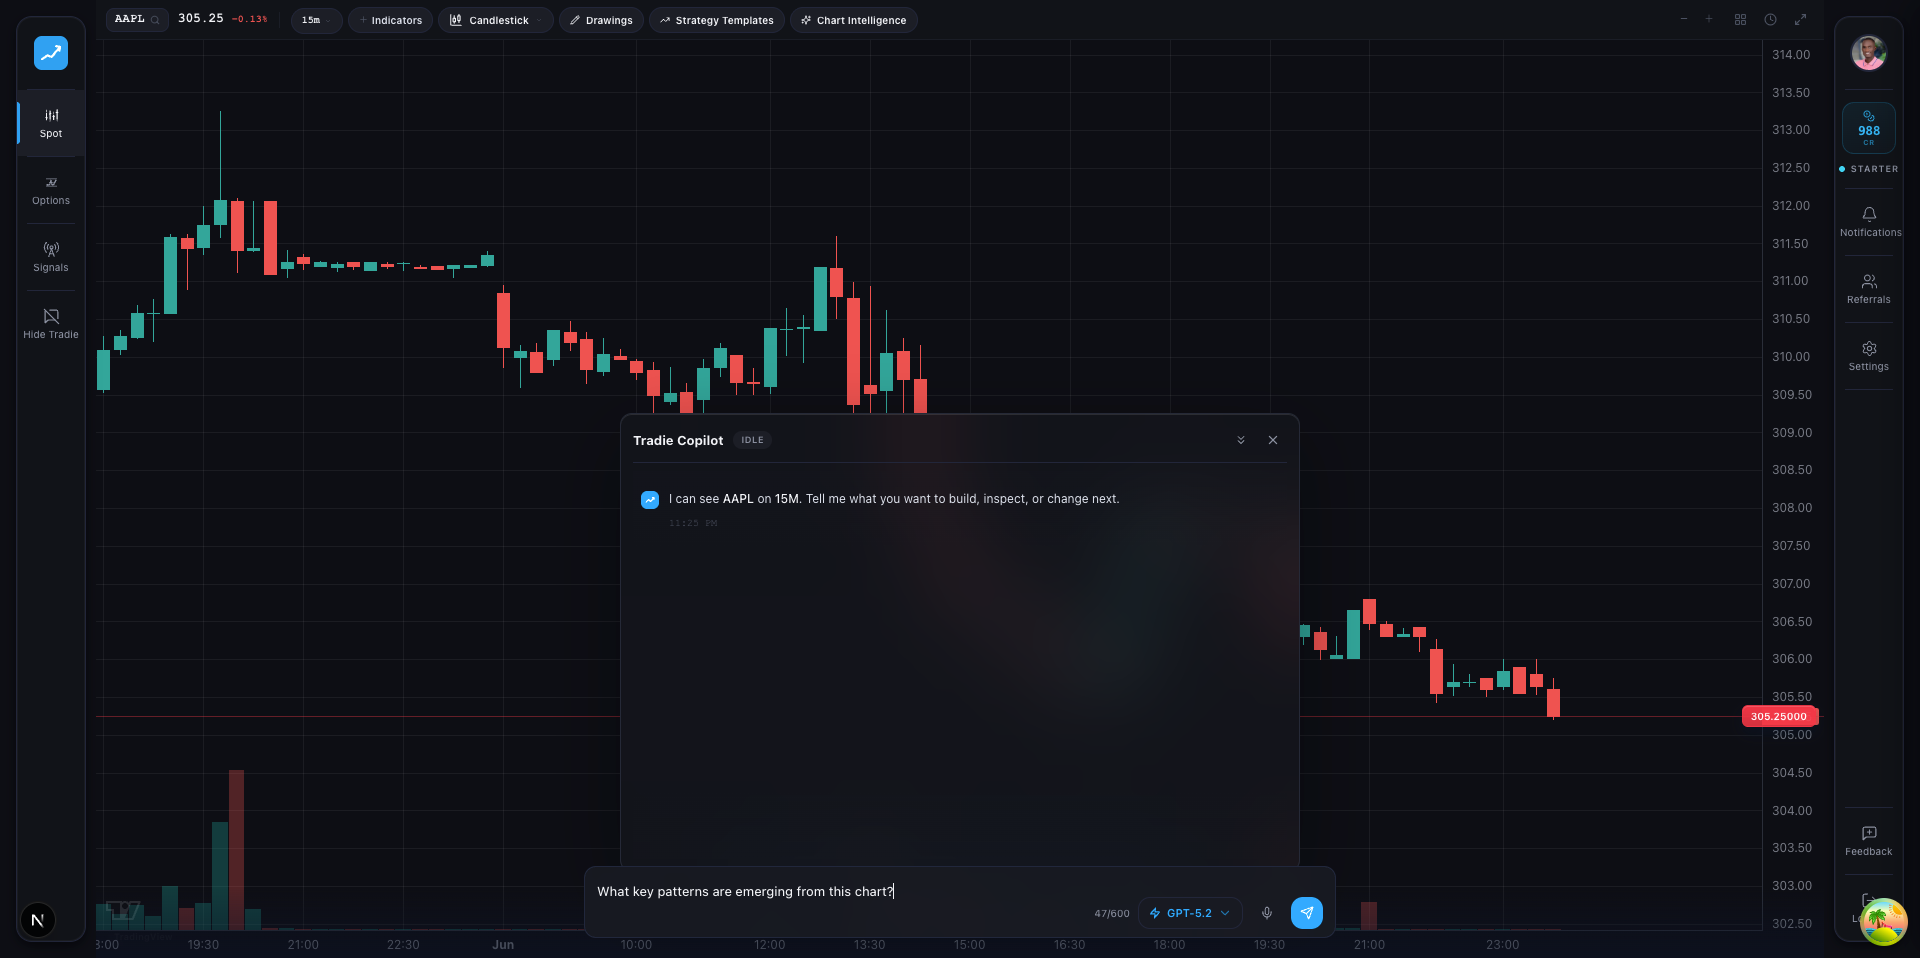Open the Drawings tools menu
Viewport: 1920px width, 958px height.
tap(601, 20)
